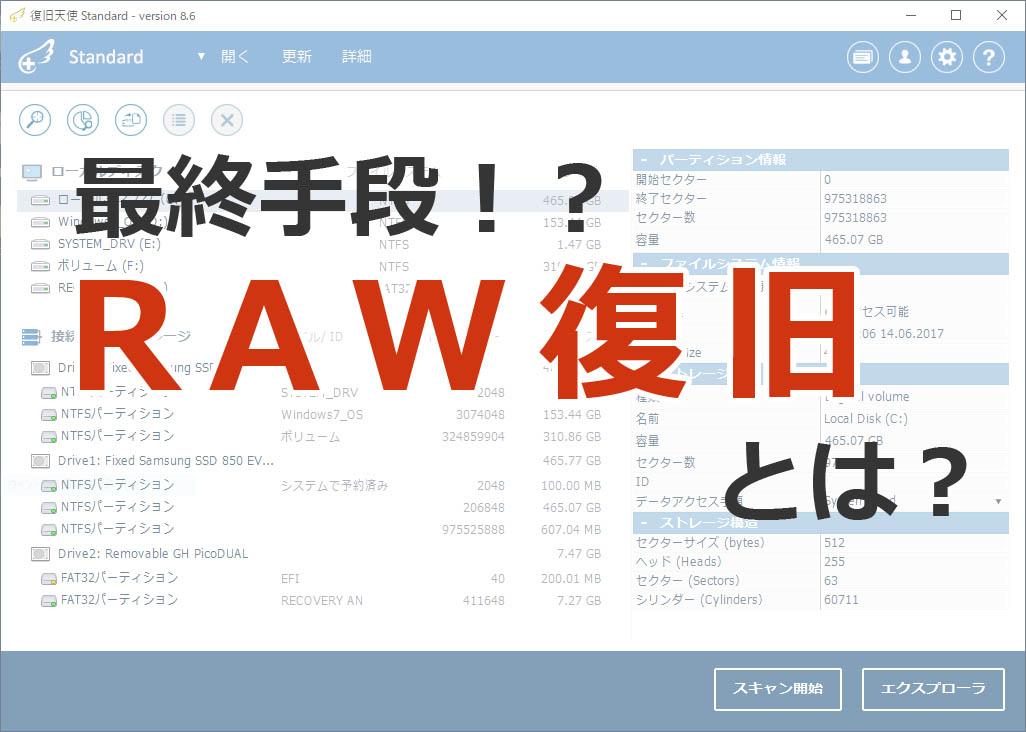This screenshot has width=1026, height=732.
Task: Click the user account icon
Action: pyautogui.click(x=904, y=57)
